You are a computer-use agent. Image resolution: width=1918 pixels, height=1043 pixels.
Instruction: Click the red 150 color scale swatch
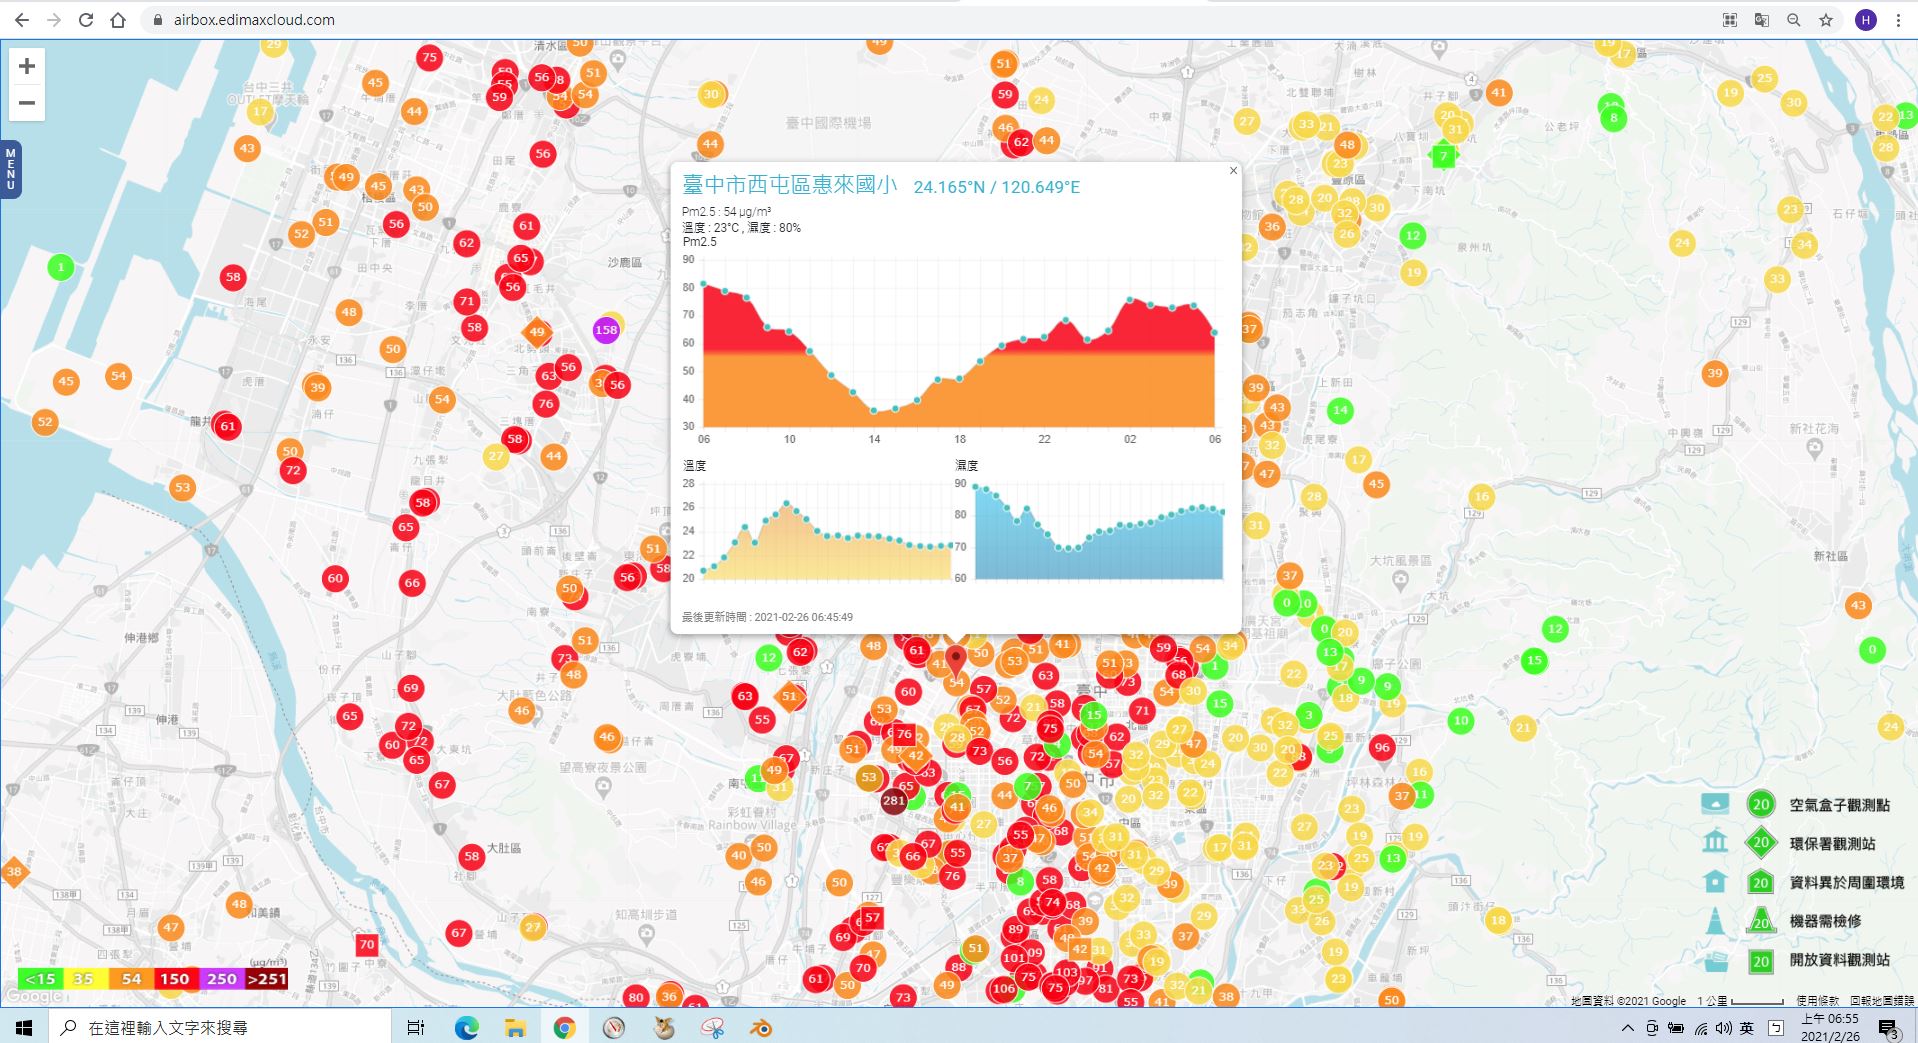click(175, 979)
